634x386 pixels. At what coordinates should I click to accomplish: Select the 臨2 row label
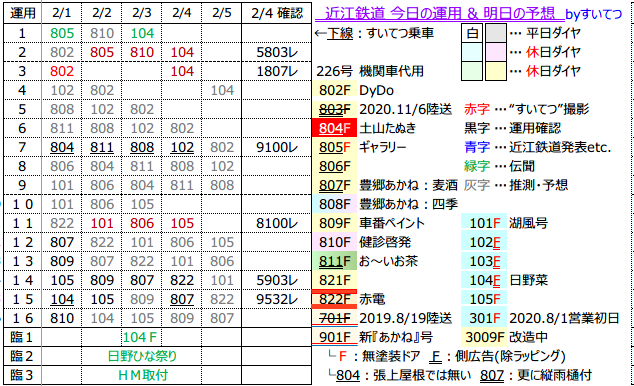[x=23, y=356]
